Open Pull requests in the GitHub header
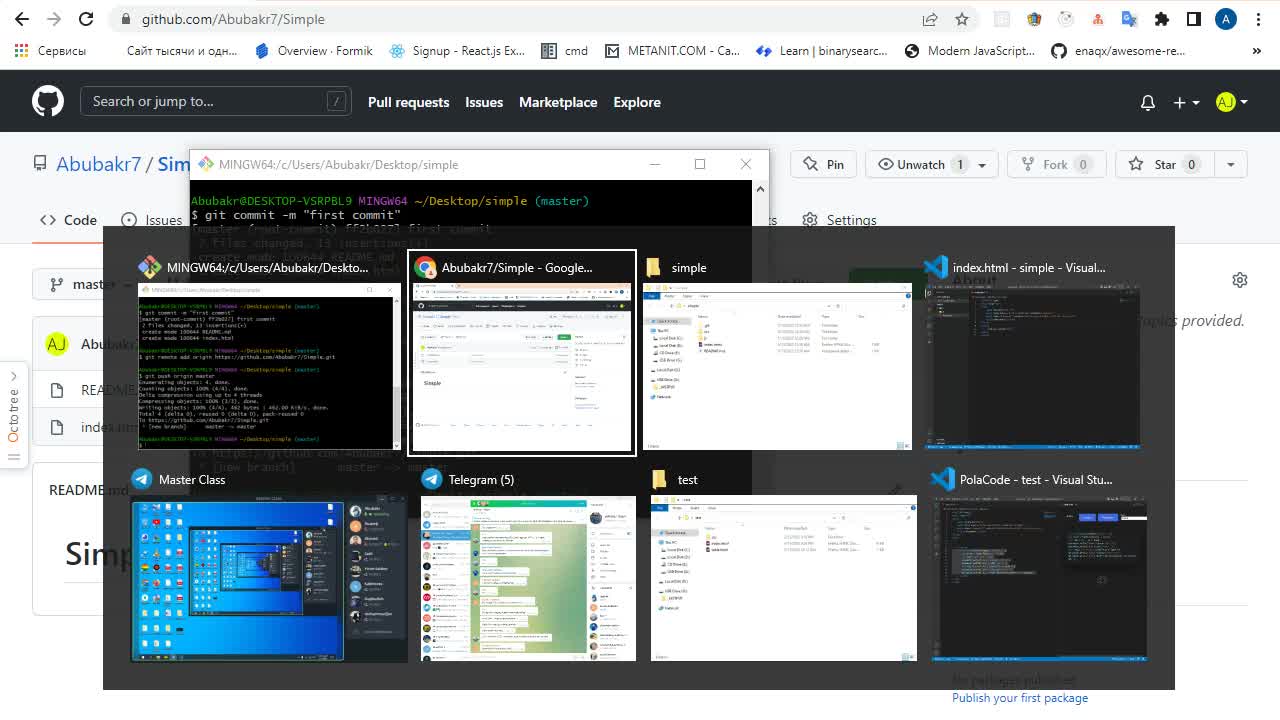 (x=408, y=102)
